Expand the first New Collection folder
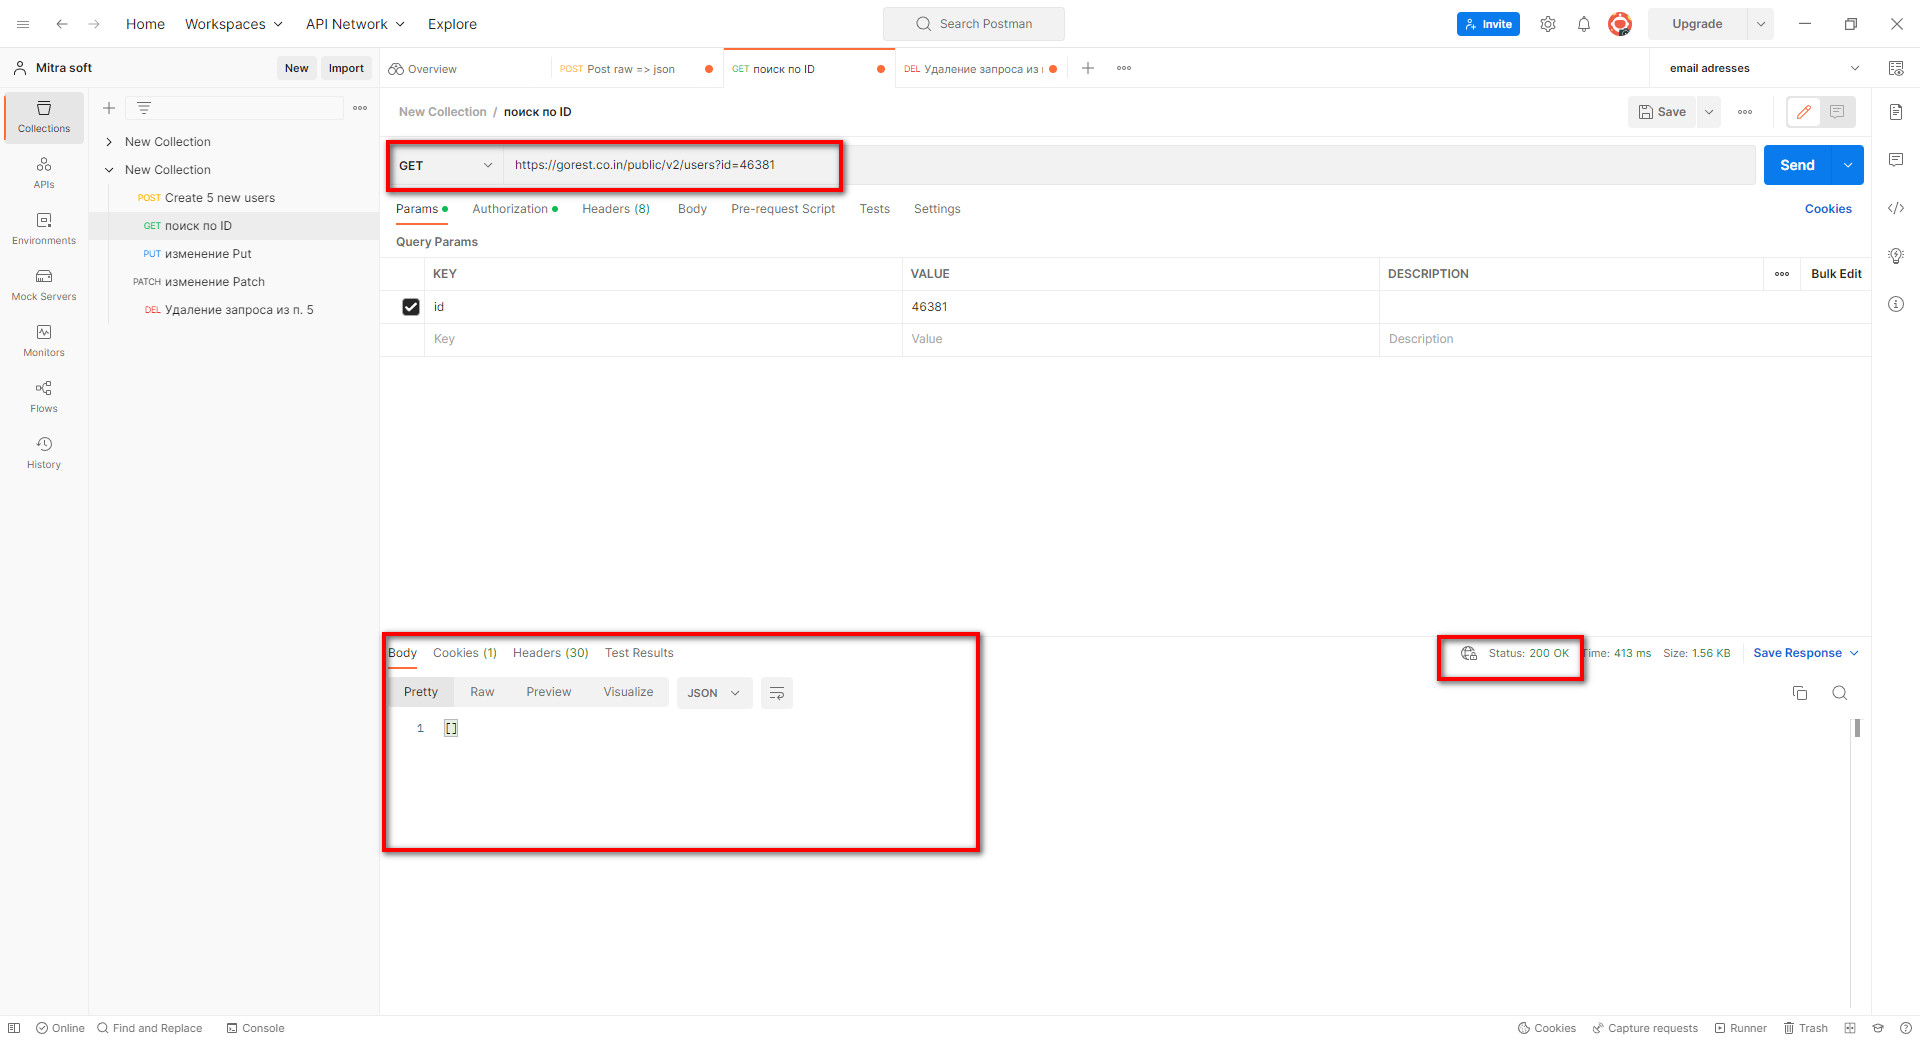1920x1040 pixels. [109, 142]
